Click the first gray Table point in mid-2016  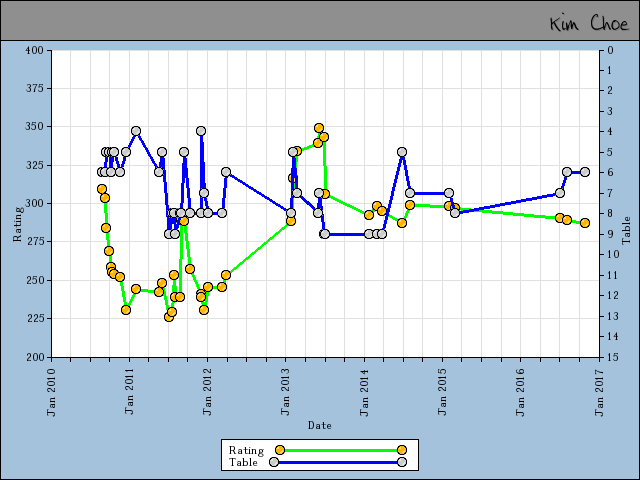(560, 193)
